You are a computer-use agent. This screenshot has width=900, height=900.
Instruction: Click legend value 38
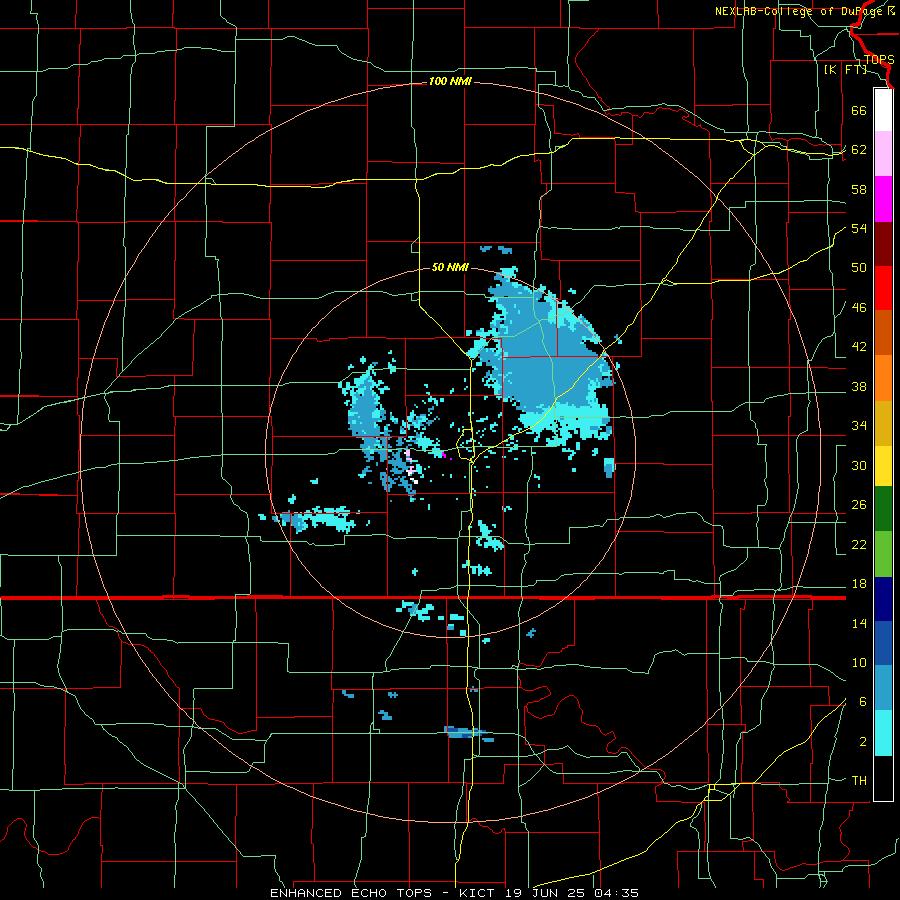tap(859, 386)
